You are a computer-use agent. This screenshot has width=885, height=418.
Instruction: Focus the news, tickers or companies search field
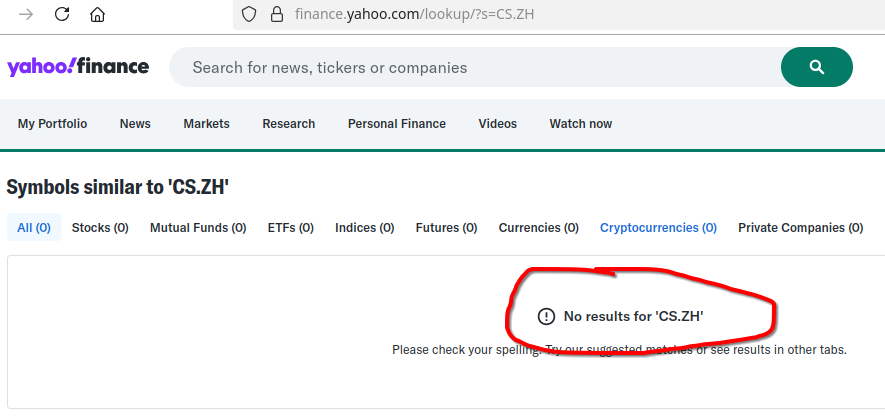click(x=470, y=68)
